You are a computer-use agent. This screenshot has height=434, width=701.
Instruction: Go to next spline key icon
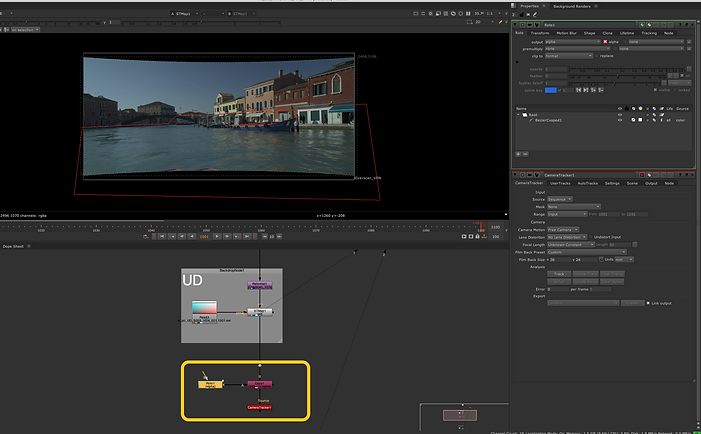pos(586,90)
